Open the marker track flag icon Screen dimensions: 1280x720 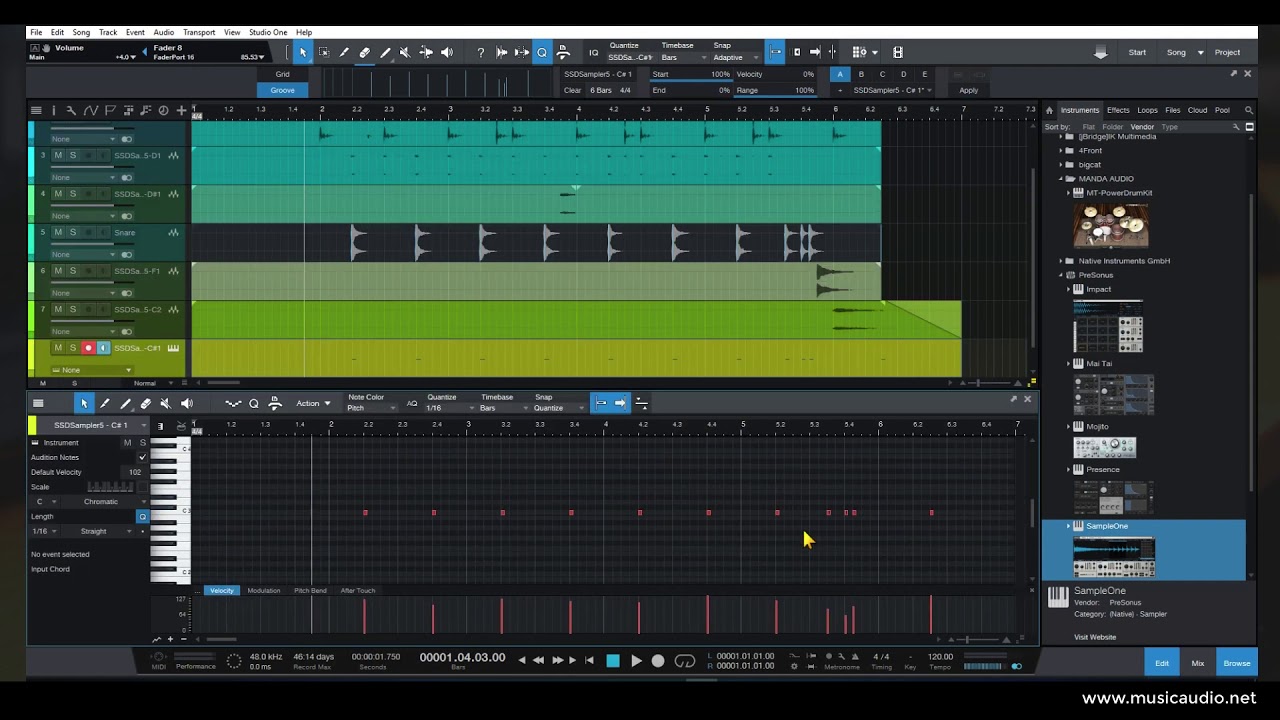point(110,110)
